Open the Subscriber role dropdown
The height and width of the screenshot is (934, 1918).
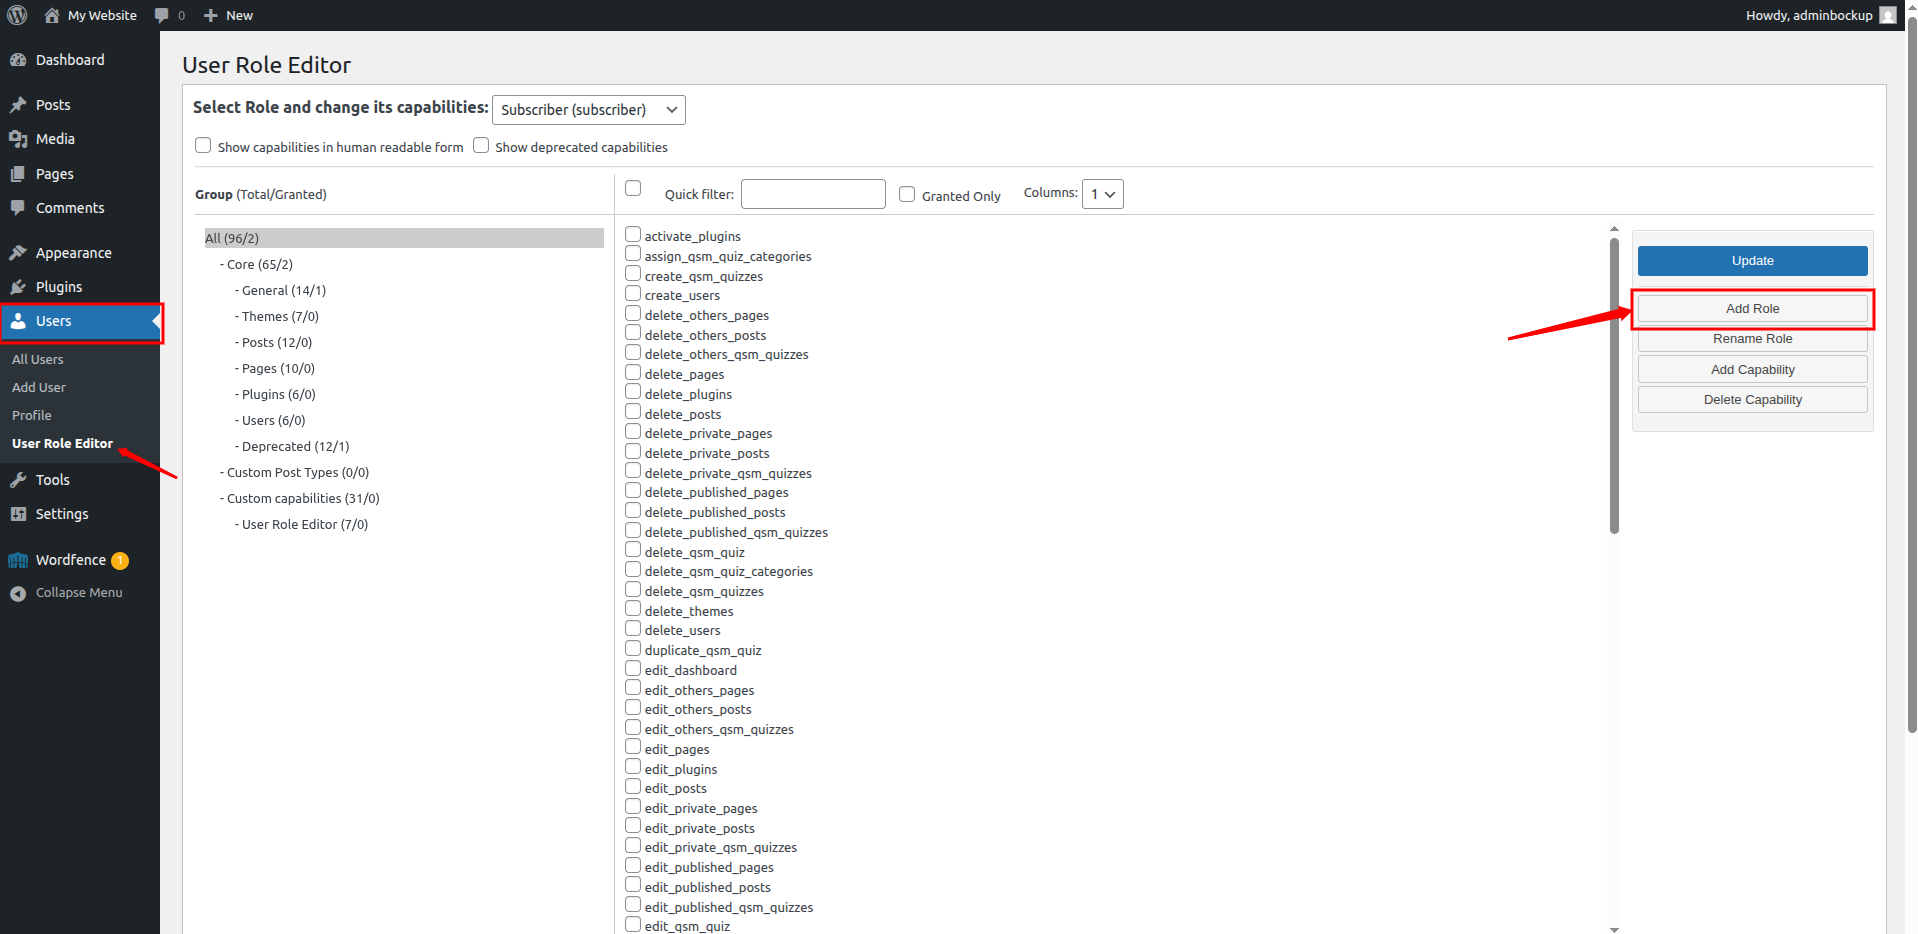click(589, 110)
